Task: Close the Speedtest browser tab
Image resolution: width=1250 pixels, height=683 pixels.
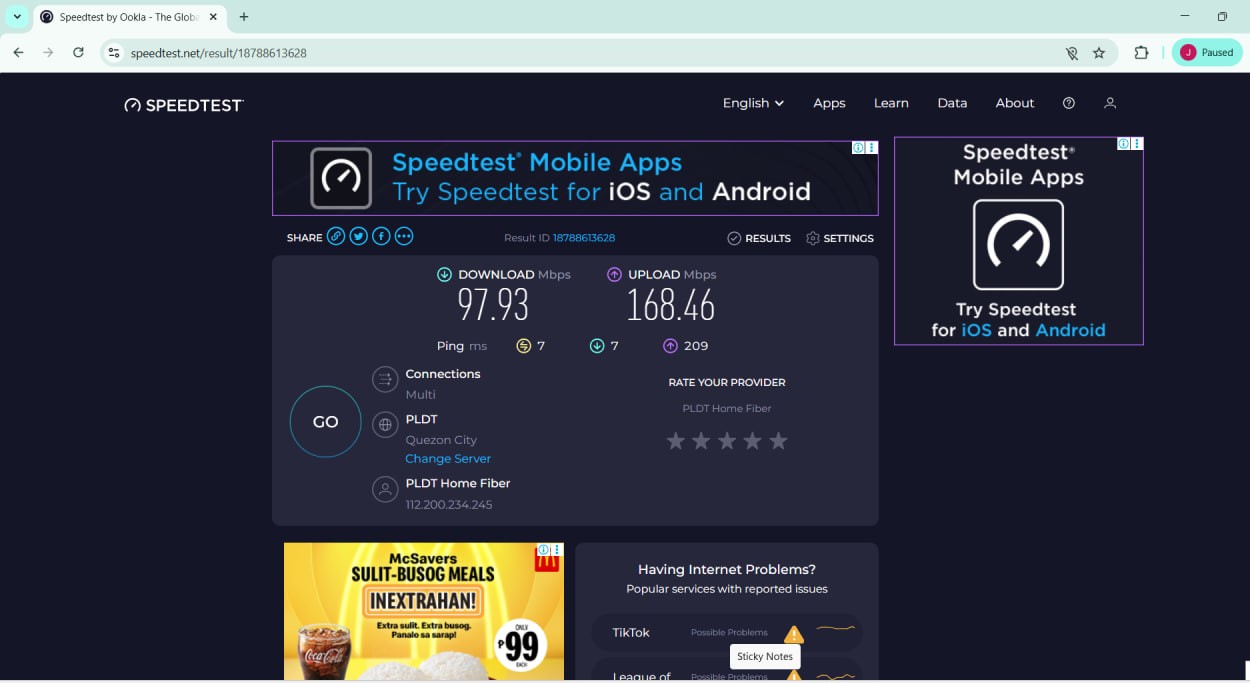Action: pyautogui.click(x=213, y=17)
